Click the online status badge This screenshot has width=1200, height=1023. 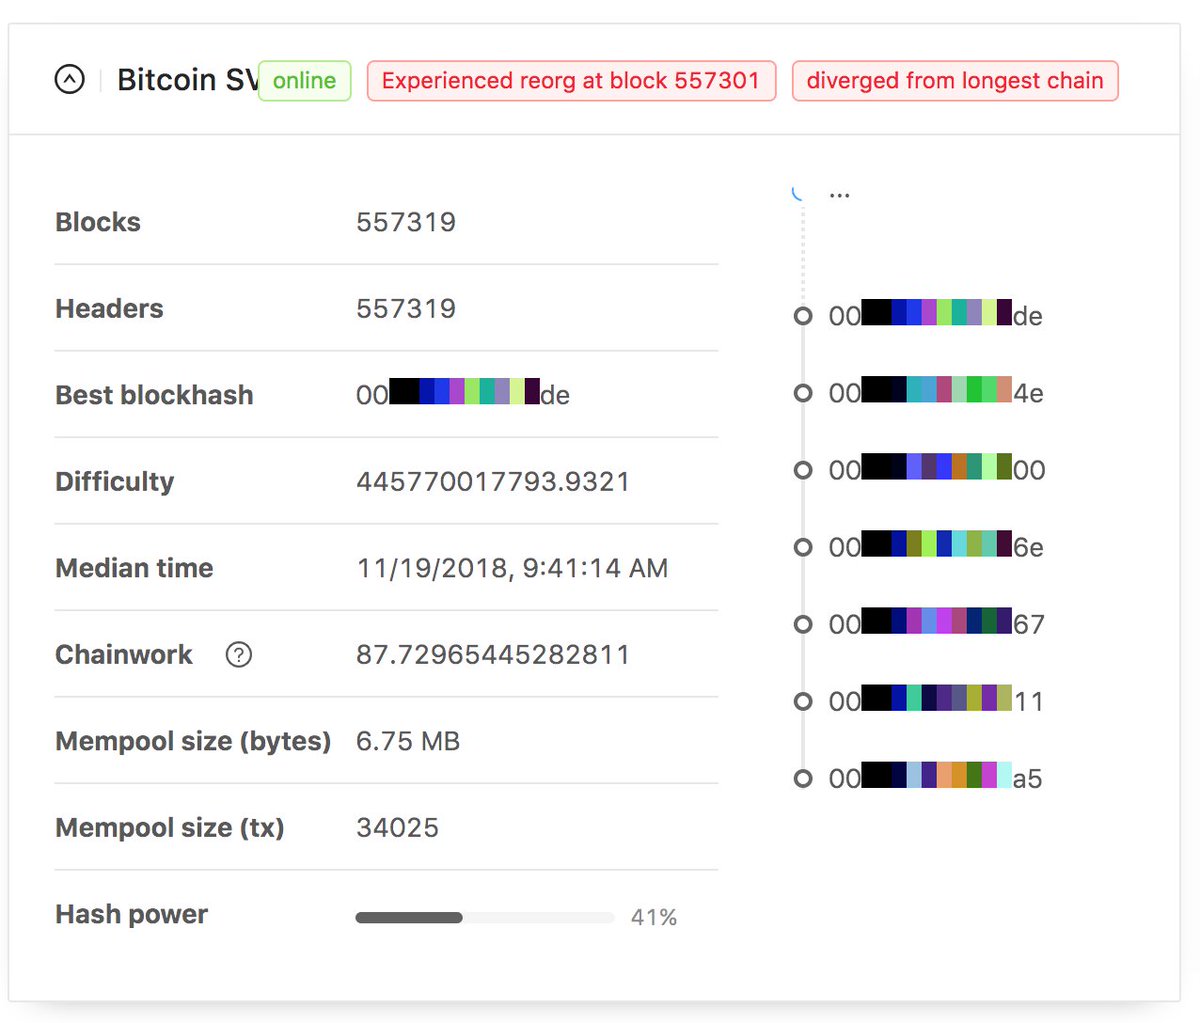pos(304,81)
